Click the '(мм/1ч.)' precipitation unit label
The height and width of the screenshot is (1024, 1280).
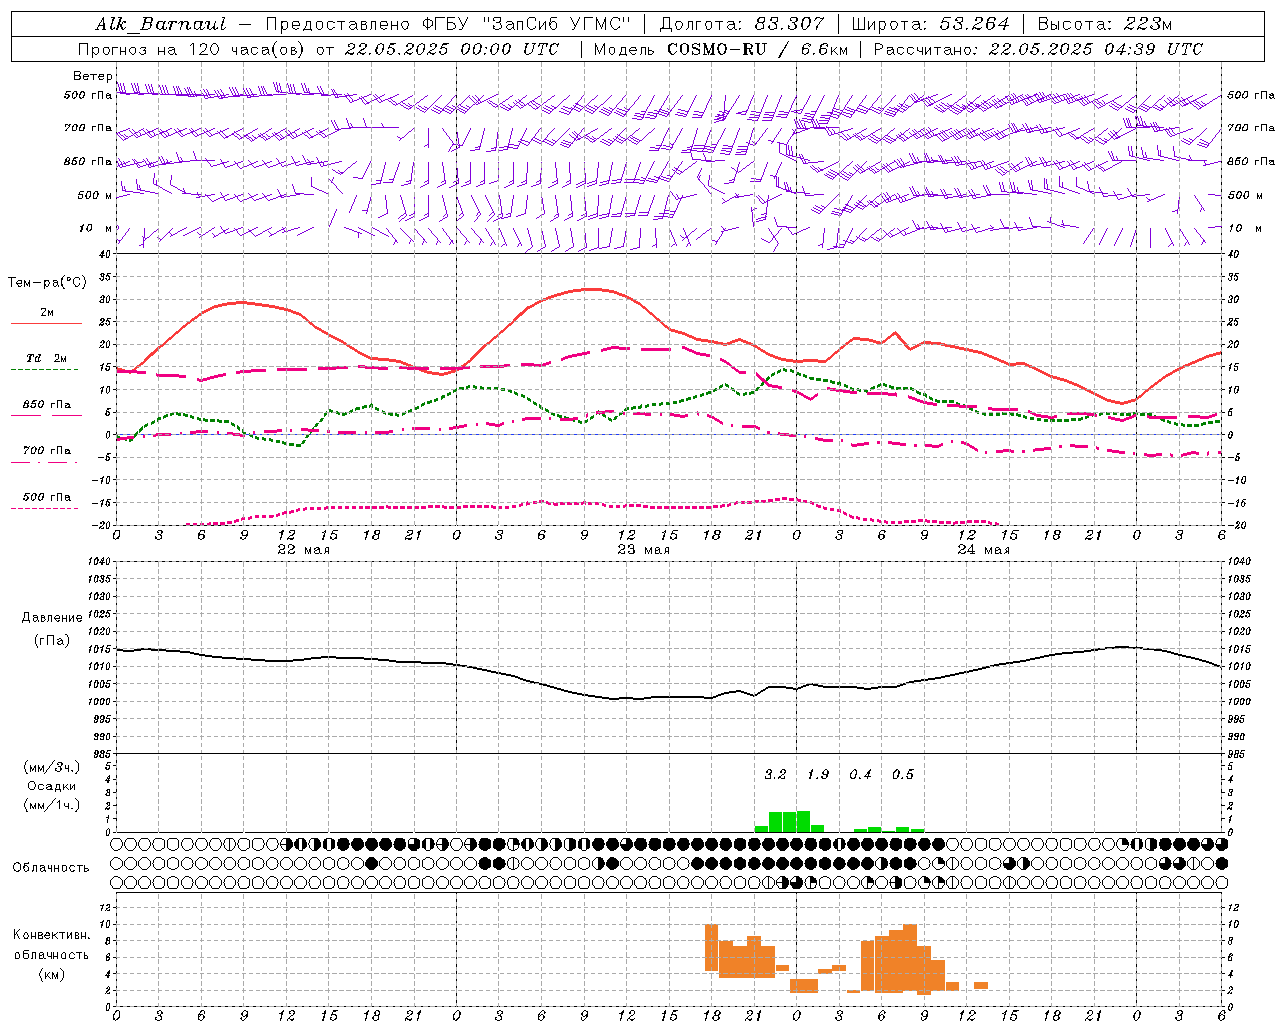[52, 805]
